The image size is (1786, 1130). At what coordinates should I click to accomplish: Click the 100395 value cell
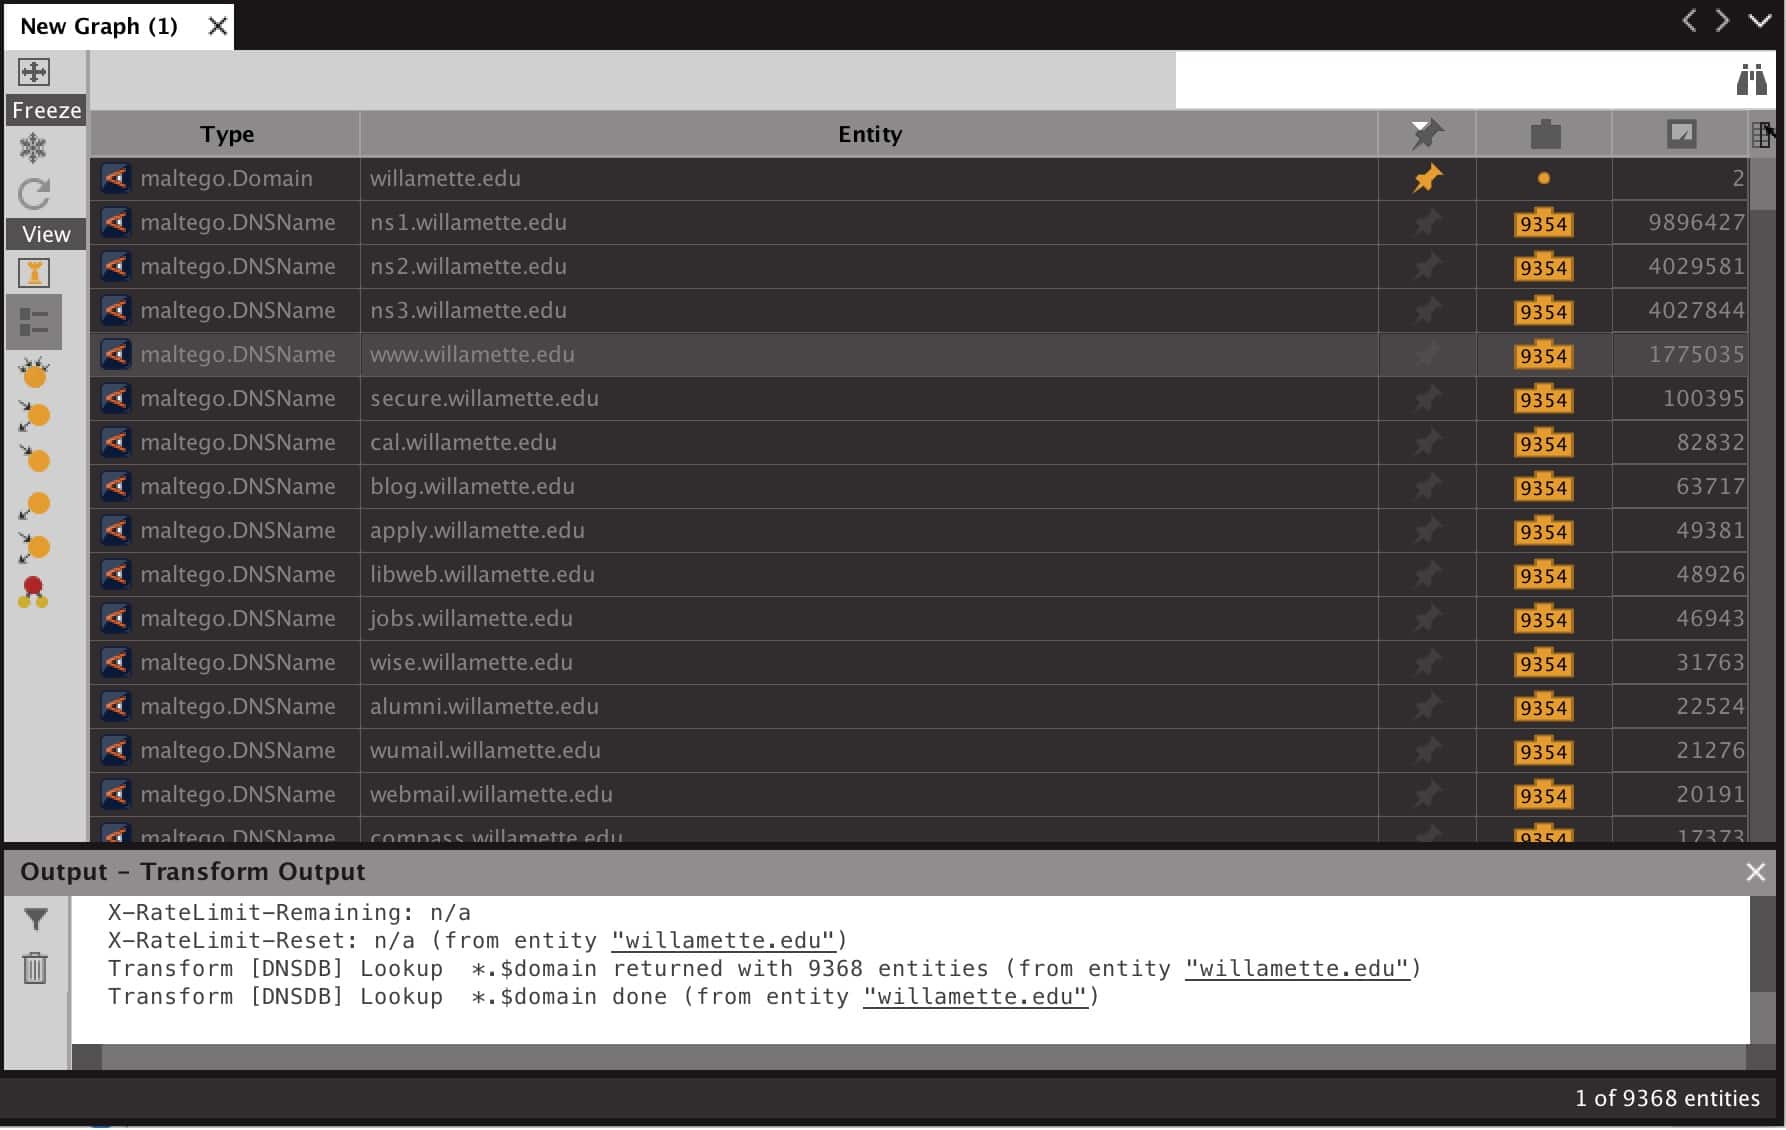(1679, 398)
